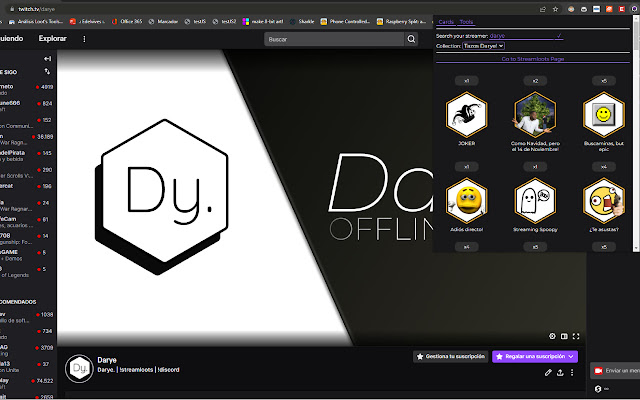The image size is (640, 400).
Task: Click the pencil edit icon under subscription buttons
Action: click(548, 372)
